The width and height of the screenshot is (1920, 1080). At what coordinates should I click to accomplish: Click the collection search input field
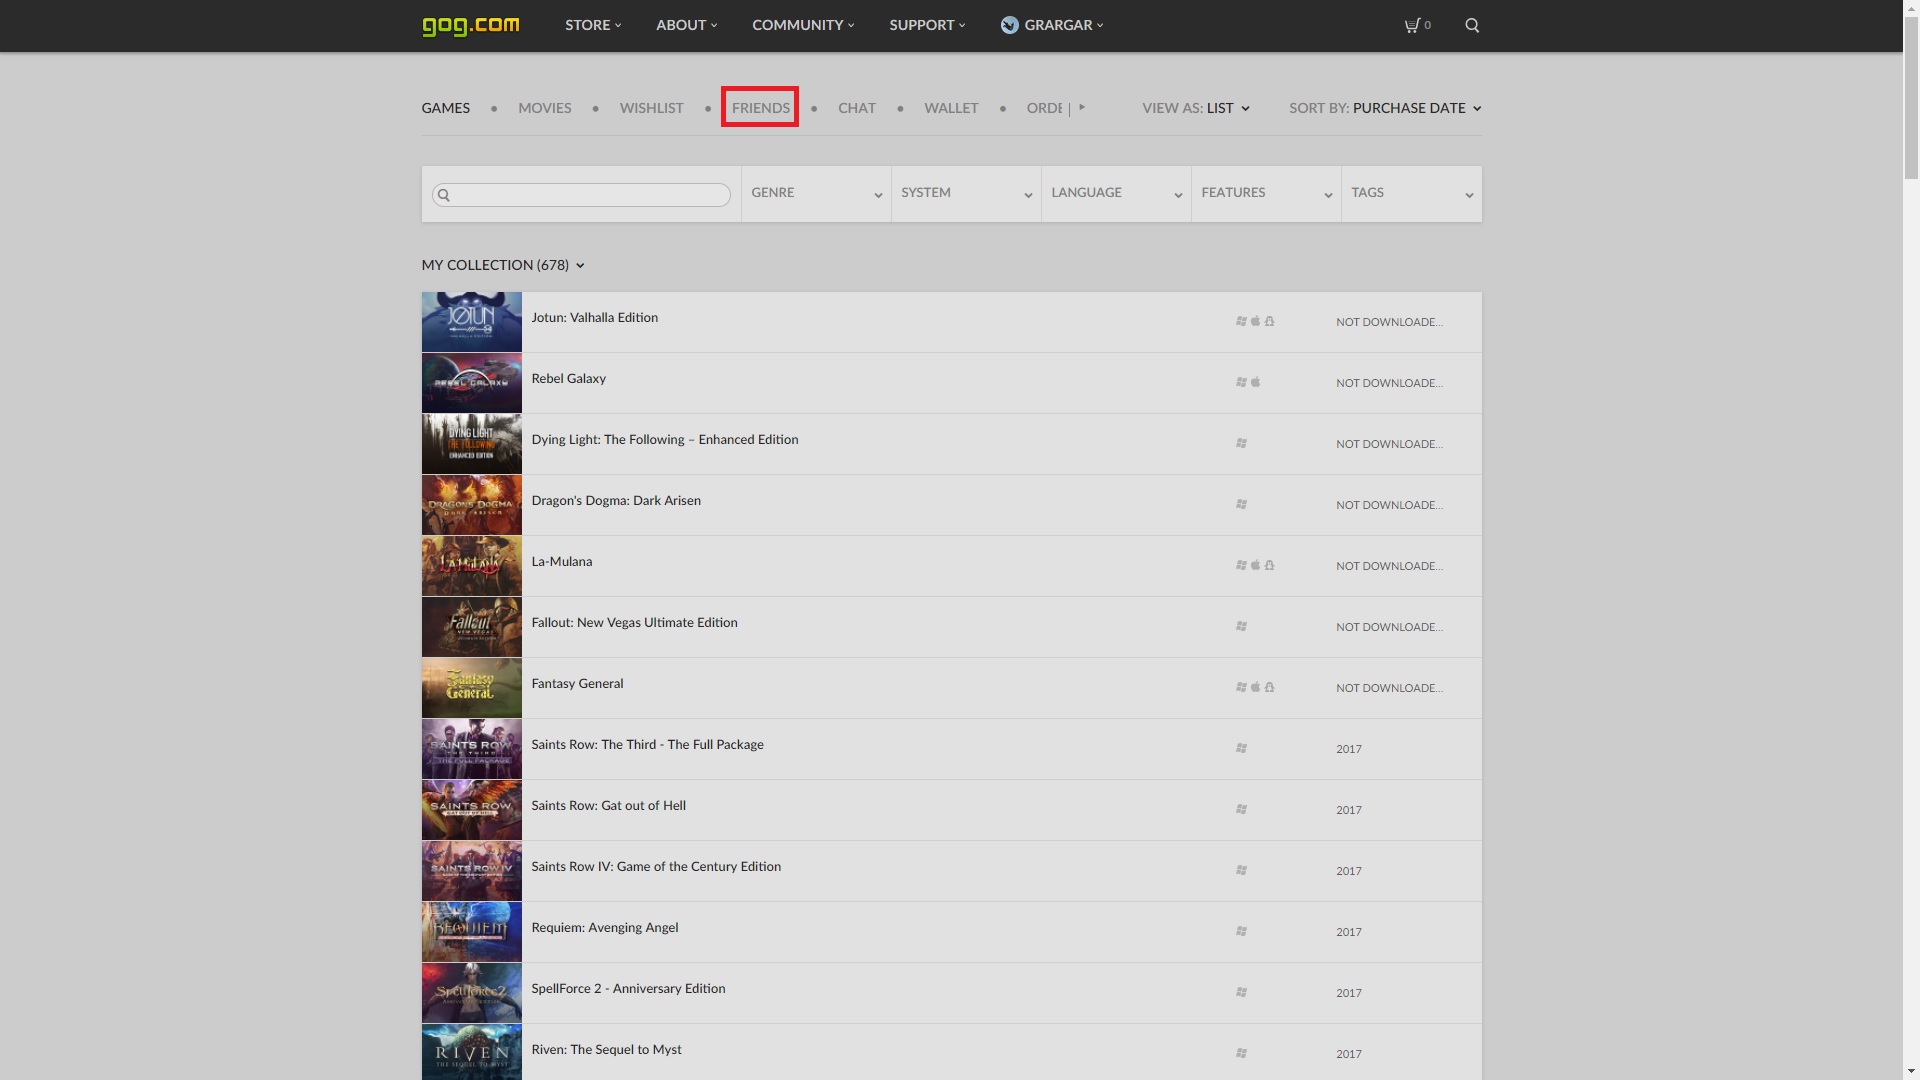(x=581, y=195)
